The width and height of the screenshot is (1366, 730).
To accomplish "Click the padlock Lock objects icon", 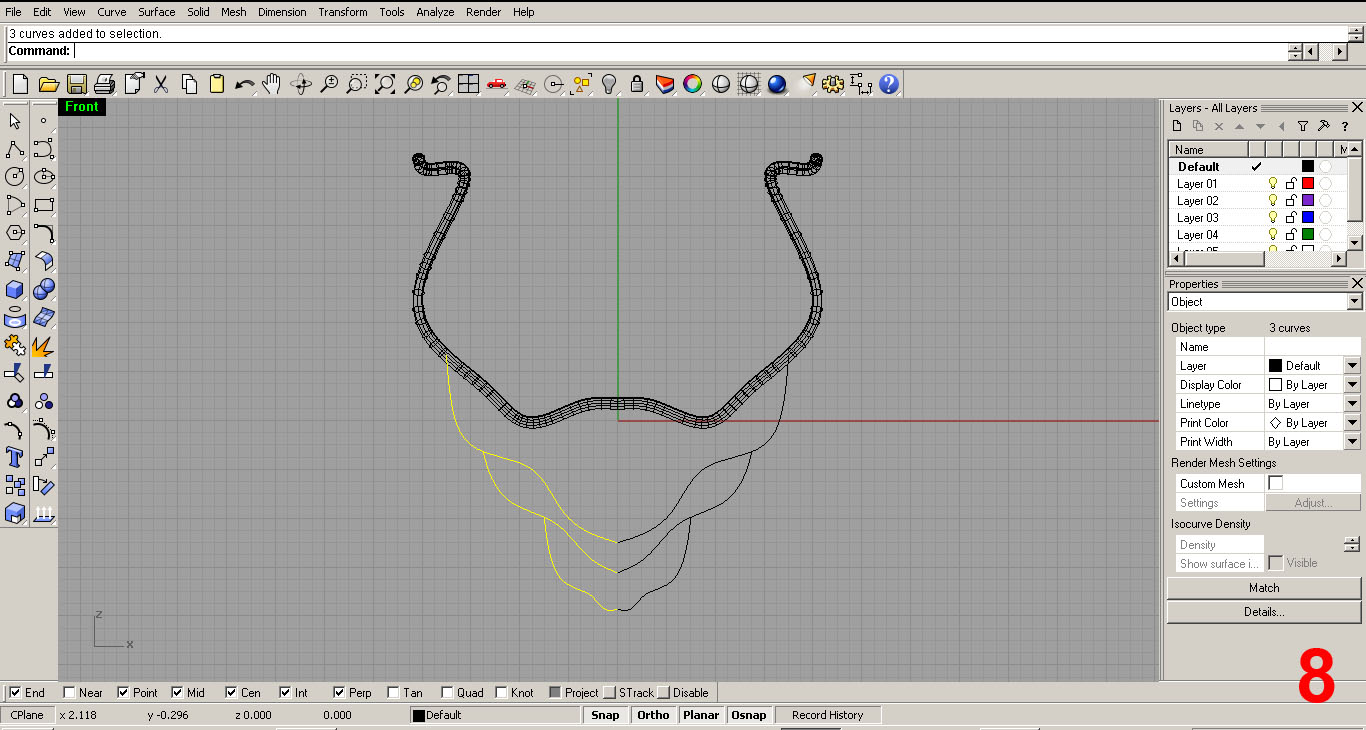I will [x=637, y=84].
